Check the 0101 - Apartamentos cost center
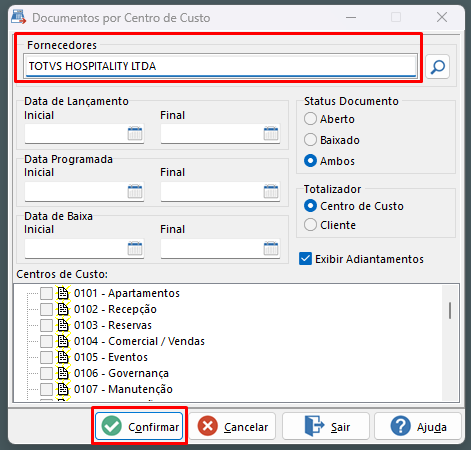471x450 pixels. [x=46, y=293]
